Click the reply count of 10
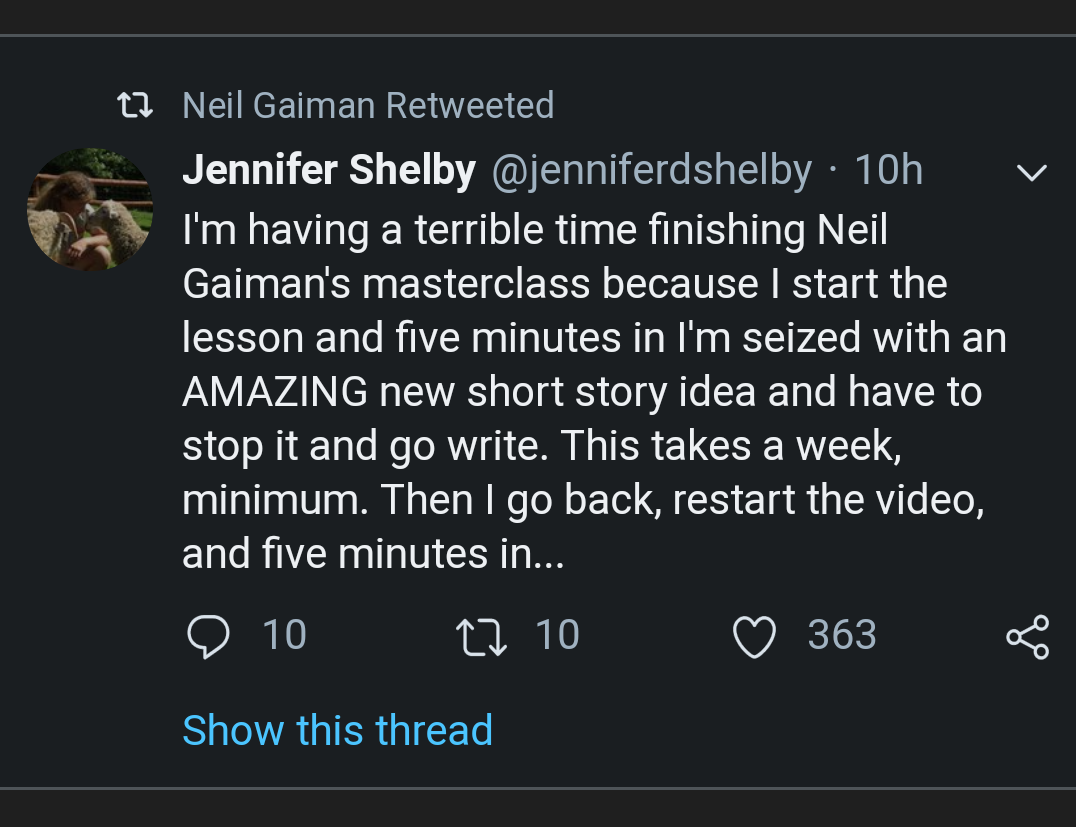The width and height of the screenshot is (1076, 827). click(x=284, y=636)
